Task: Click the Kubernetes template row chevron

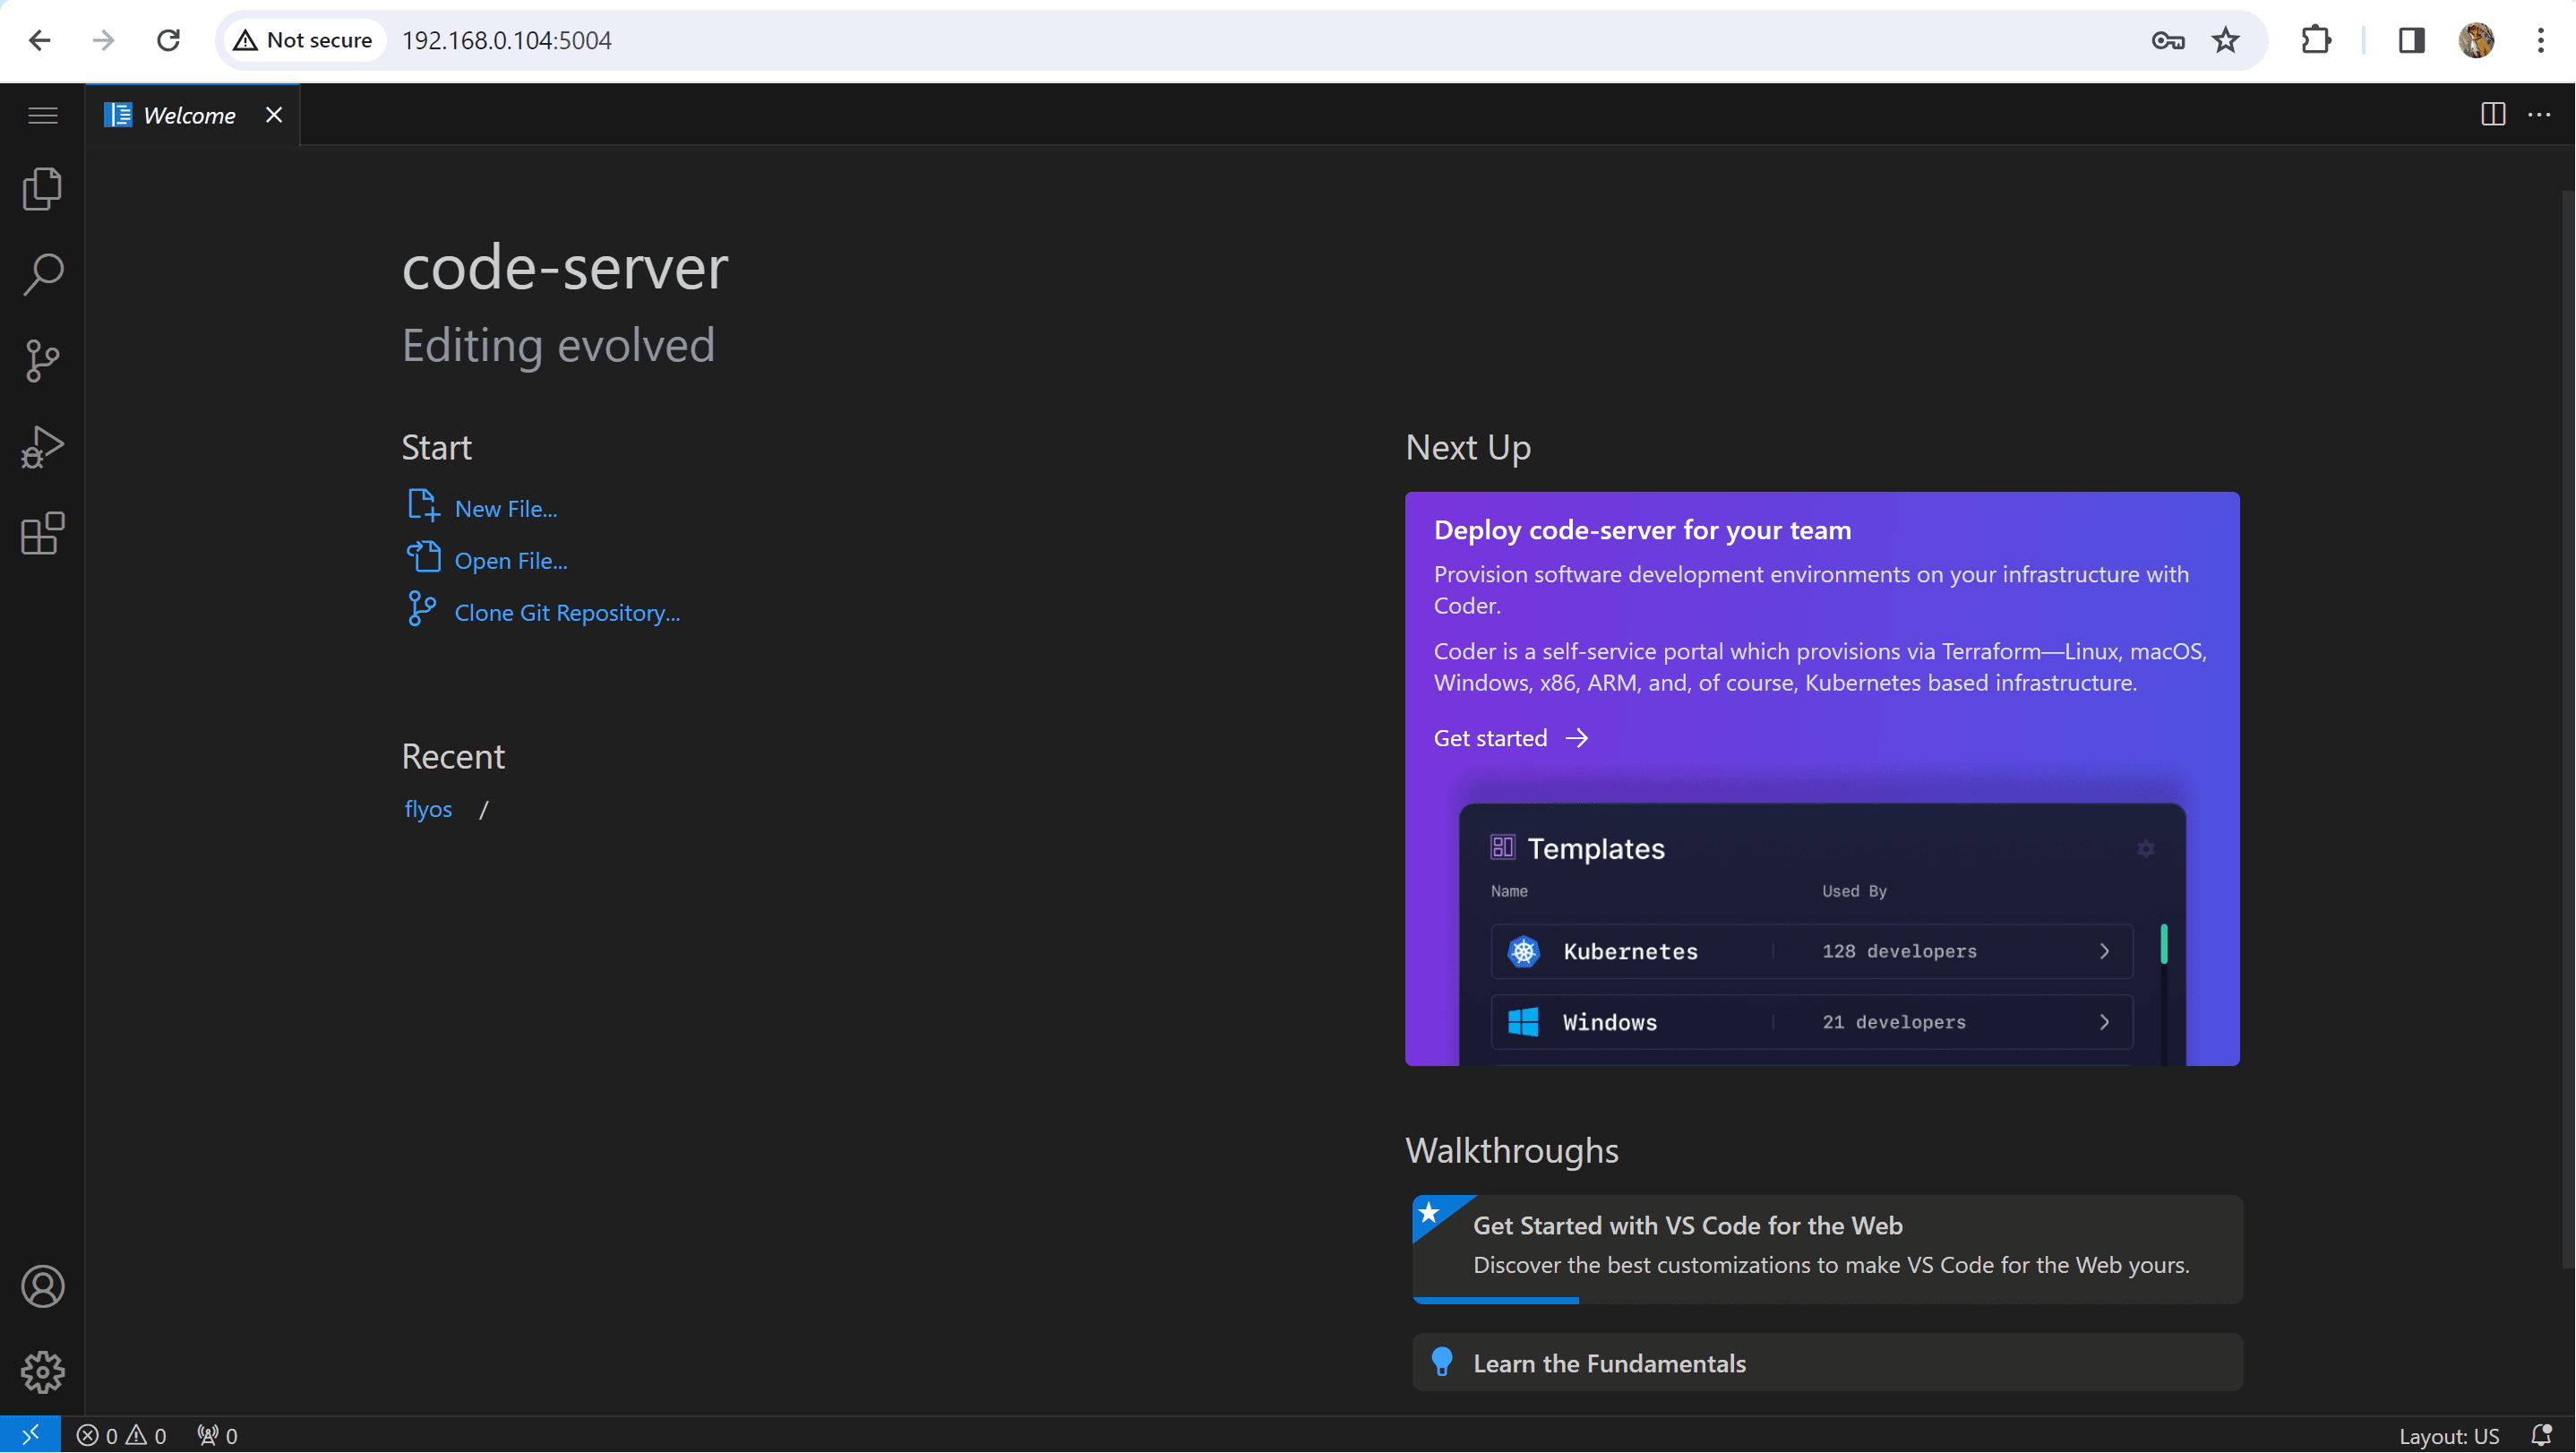Action: [2104, 951]
